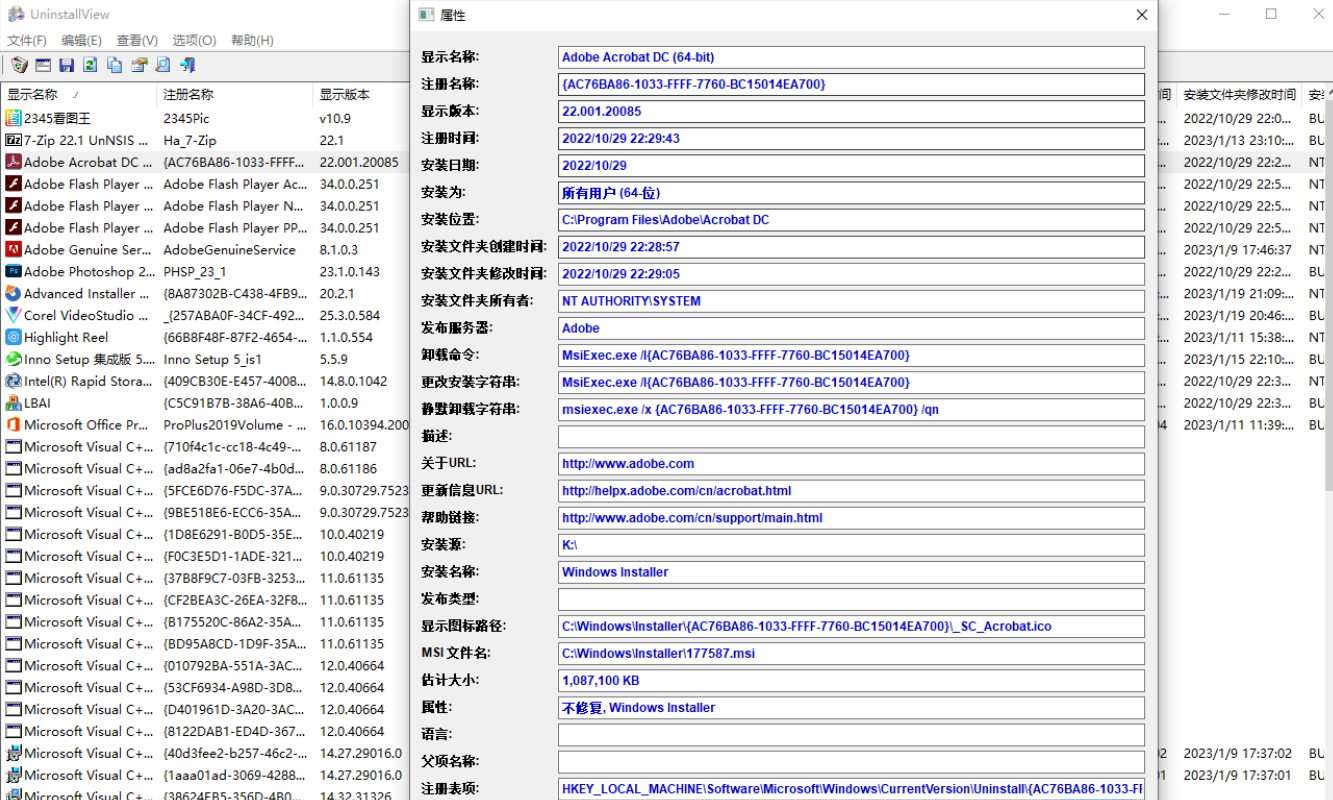Click the Flash Player icon for Adobe Flash Player Ac...
Image resolution: width=1333 pixels, height=800 pixels.
coord(14,184)
